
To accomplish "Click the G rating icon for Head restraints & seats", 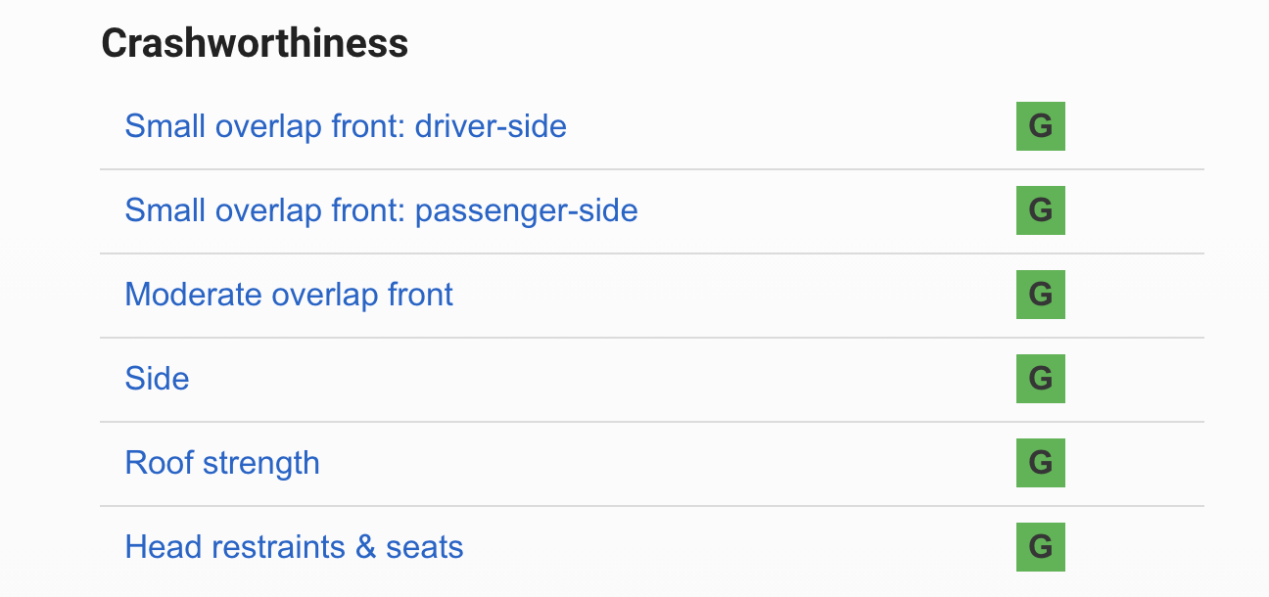I will tap(1040, 546).
